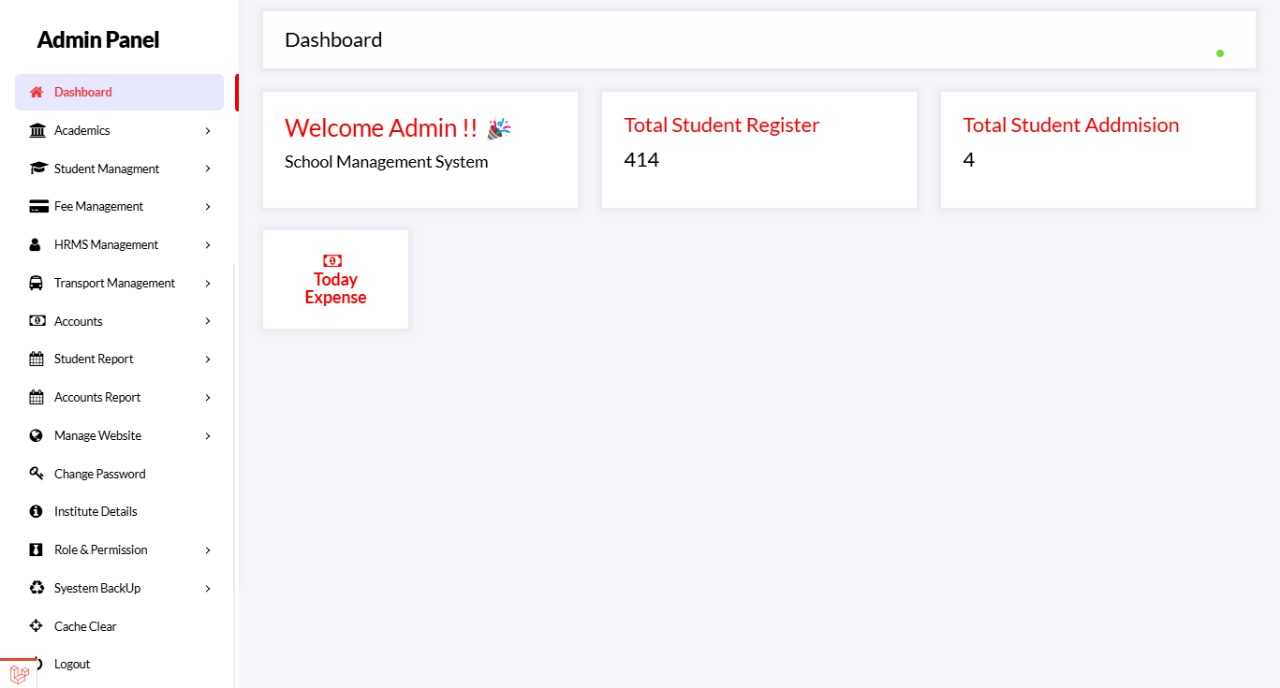Expand the Role & Permission arrow

208,550
